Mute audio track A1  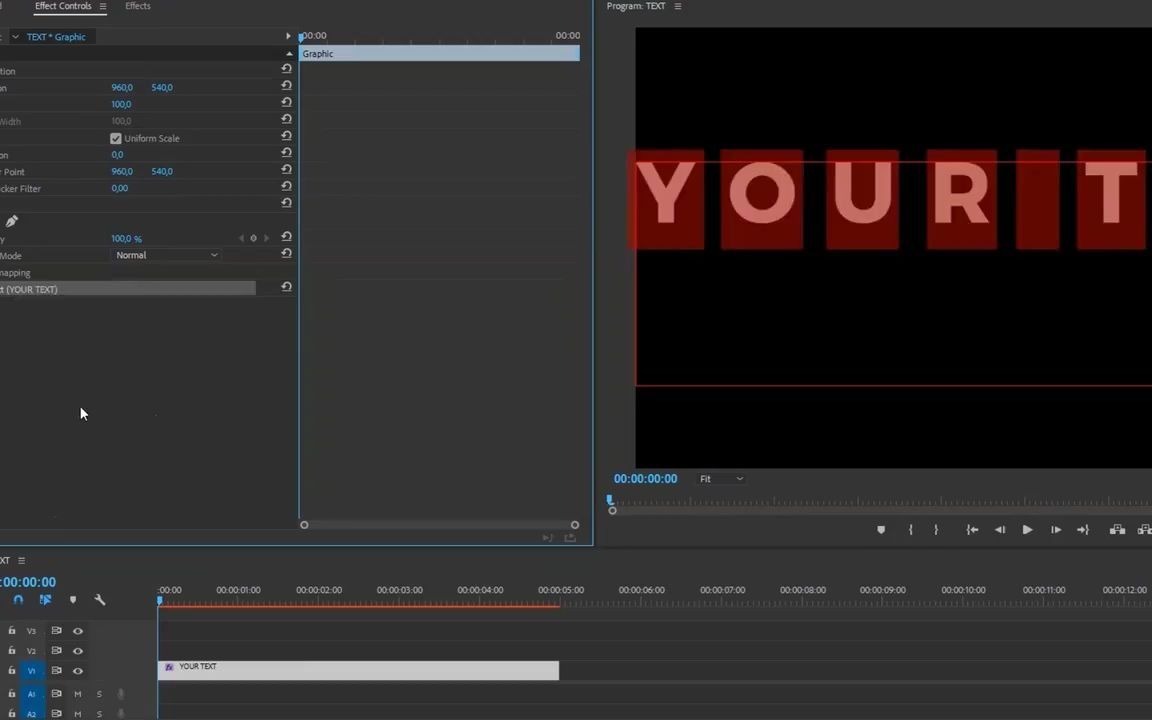pyautogui.click(x=78, y=694)
